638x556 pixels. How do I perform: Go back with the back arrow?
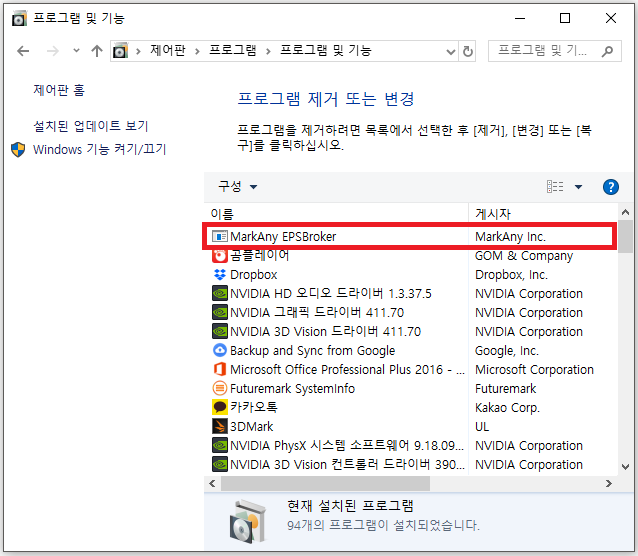tap(23, 51)
